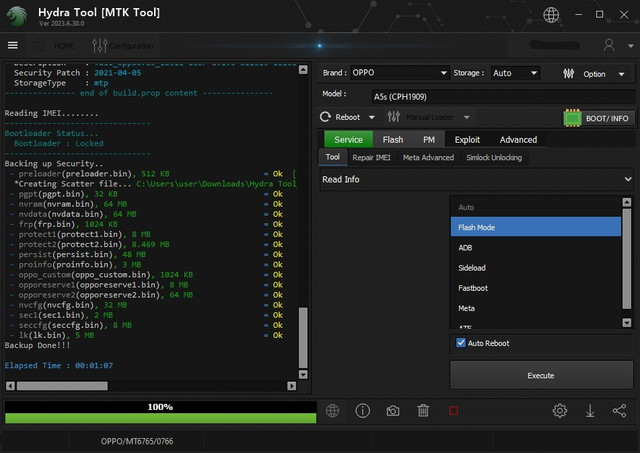Select the Tool sub-tab
The width and height of the screenshot is (640, 453).
click(333, 157)
